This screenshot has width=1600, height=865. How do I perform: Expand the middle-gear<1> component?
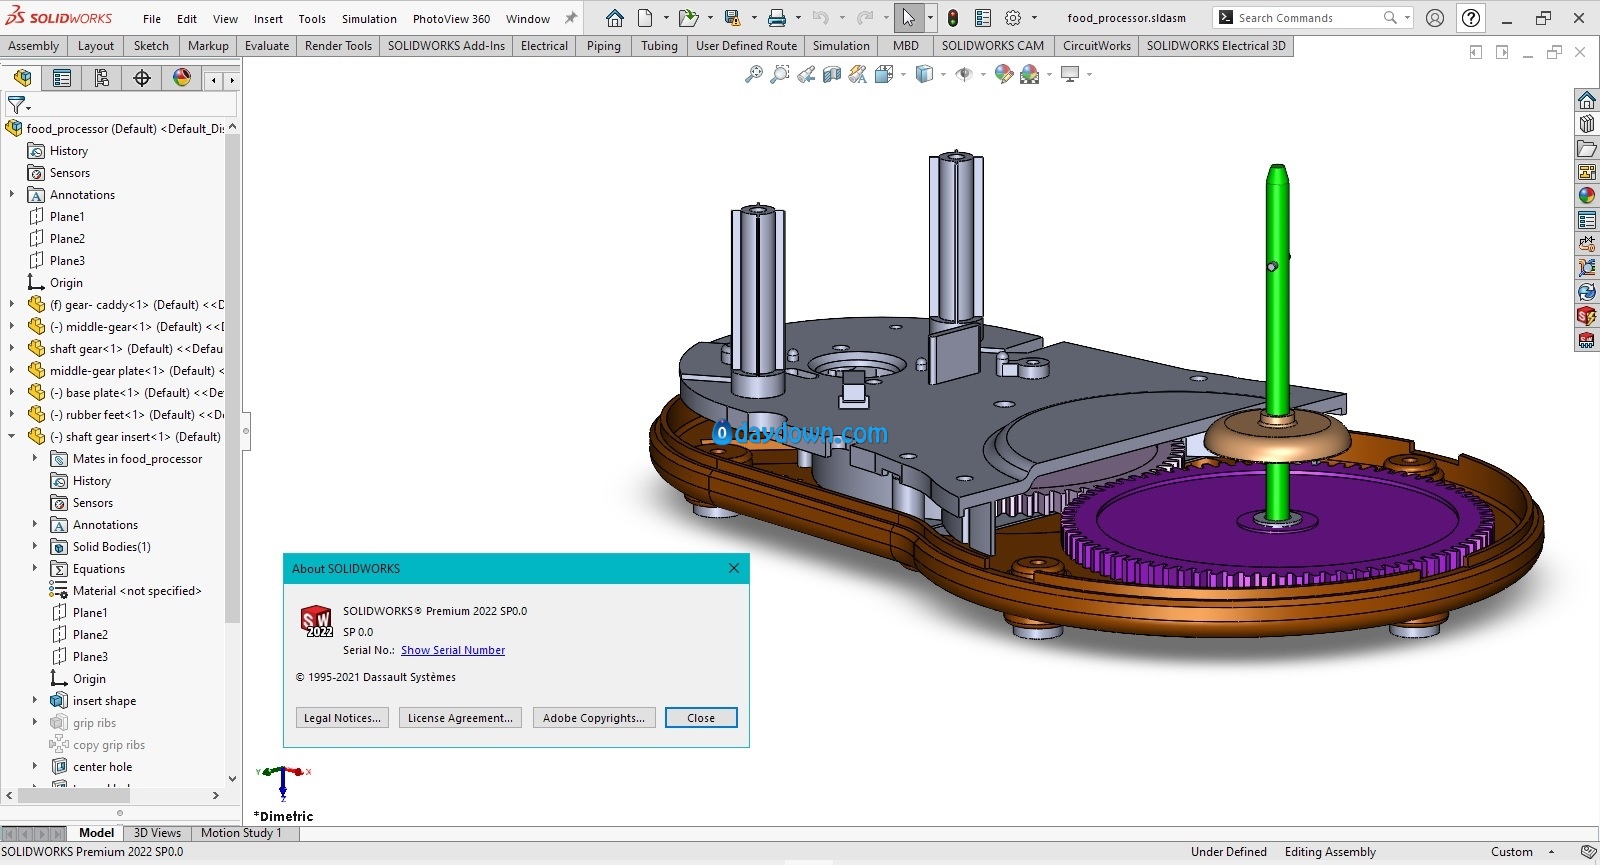[12, 326]
